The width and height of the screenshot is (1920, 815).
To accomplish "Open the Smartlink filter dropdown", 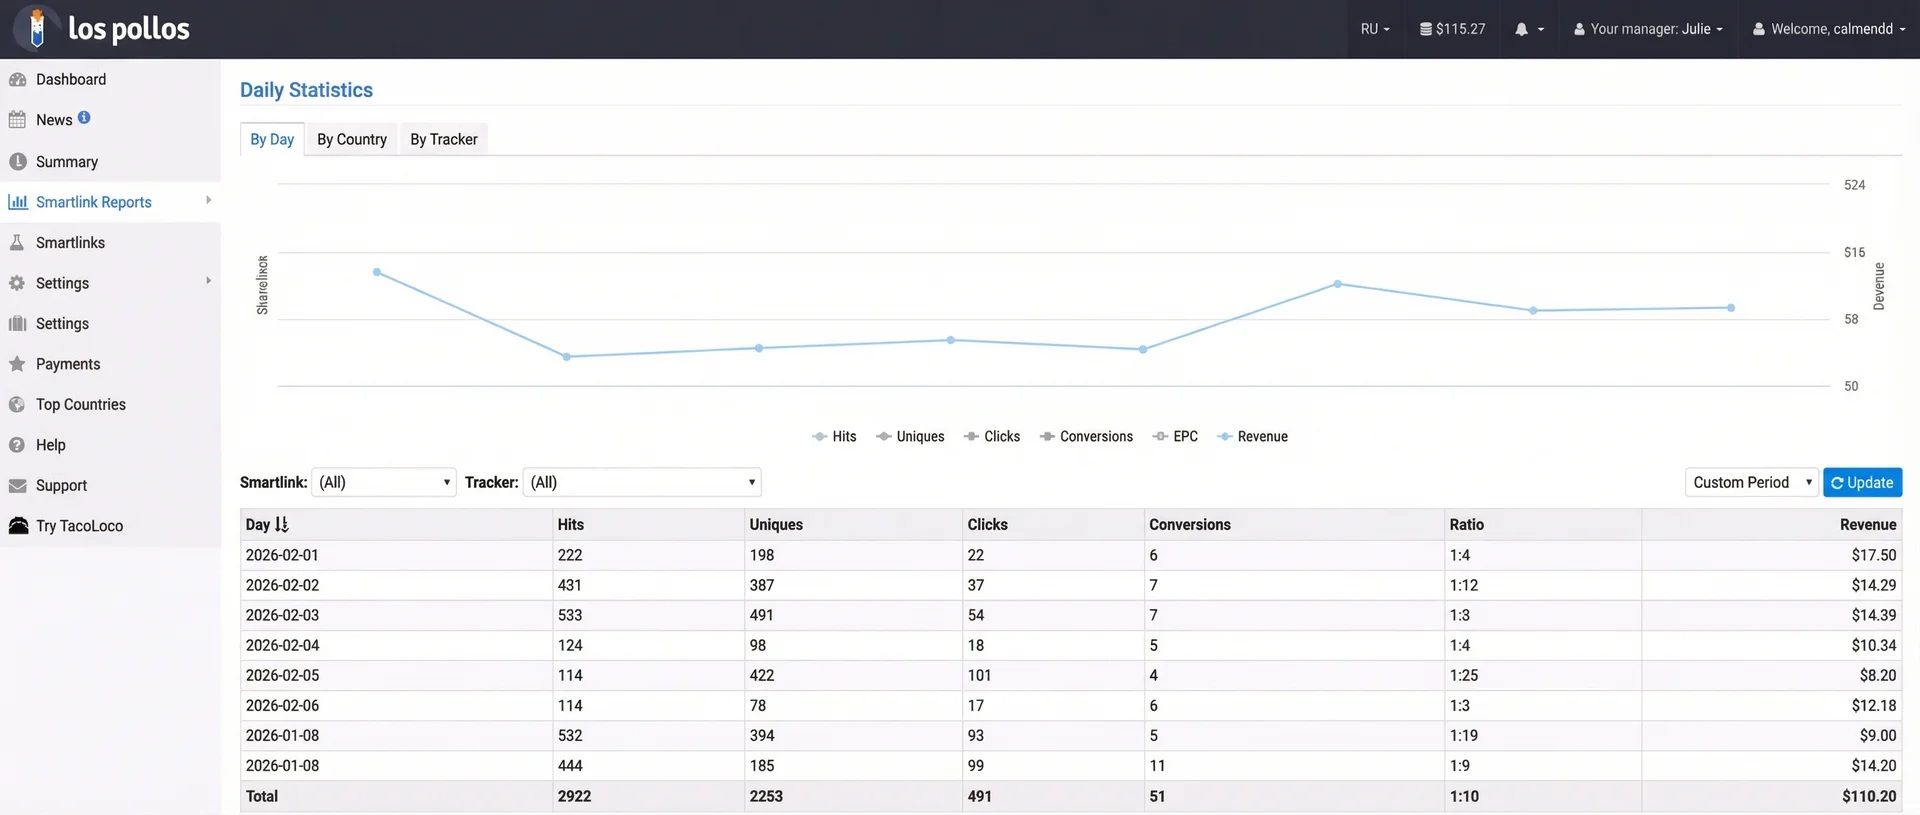I will pyautogui.click(x=384, y=482).
